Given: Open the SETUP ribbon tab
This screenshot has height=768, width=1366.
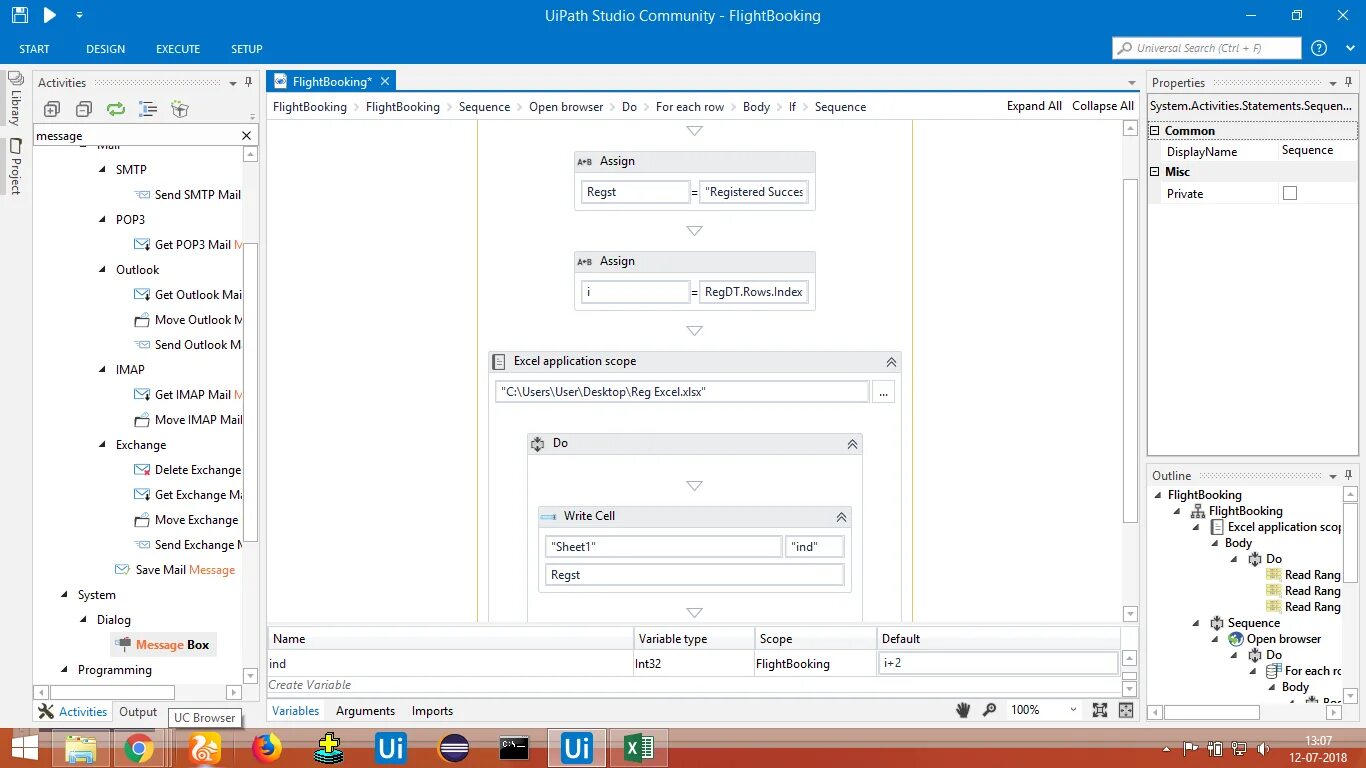Looking at the screenshot, I should 247,49.
